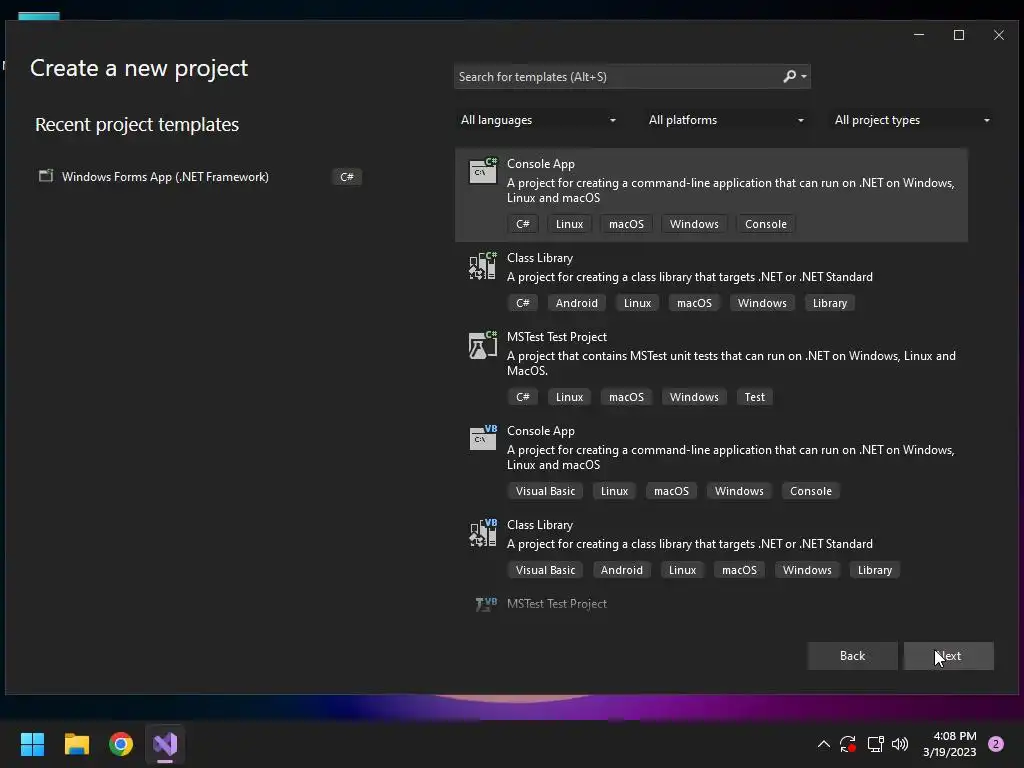Click the macOS tag under C# Class Library
Image resolution: width=1024 pixels, height=768 pixels.
pyautogui.click(x=694, y=303)
